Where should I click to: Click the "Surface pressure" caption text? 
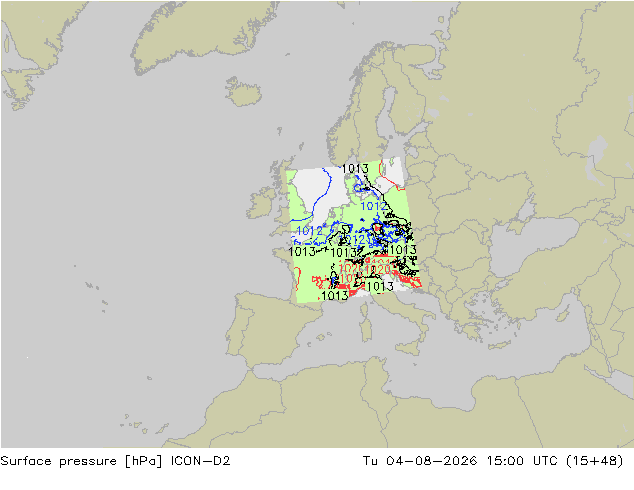[58, 461]
